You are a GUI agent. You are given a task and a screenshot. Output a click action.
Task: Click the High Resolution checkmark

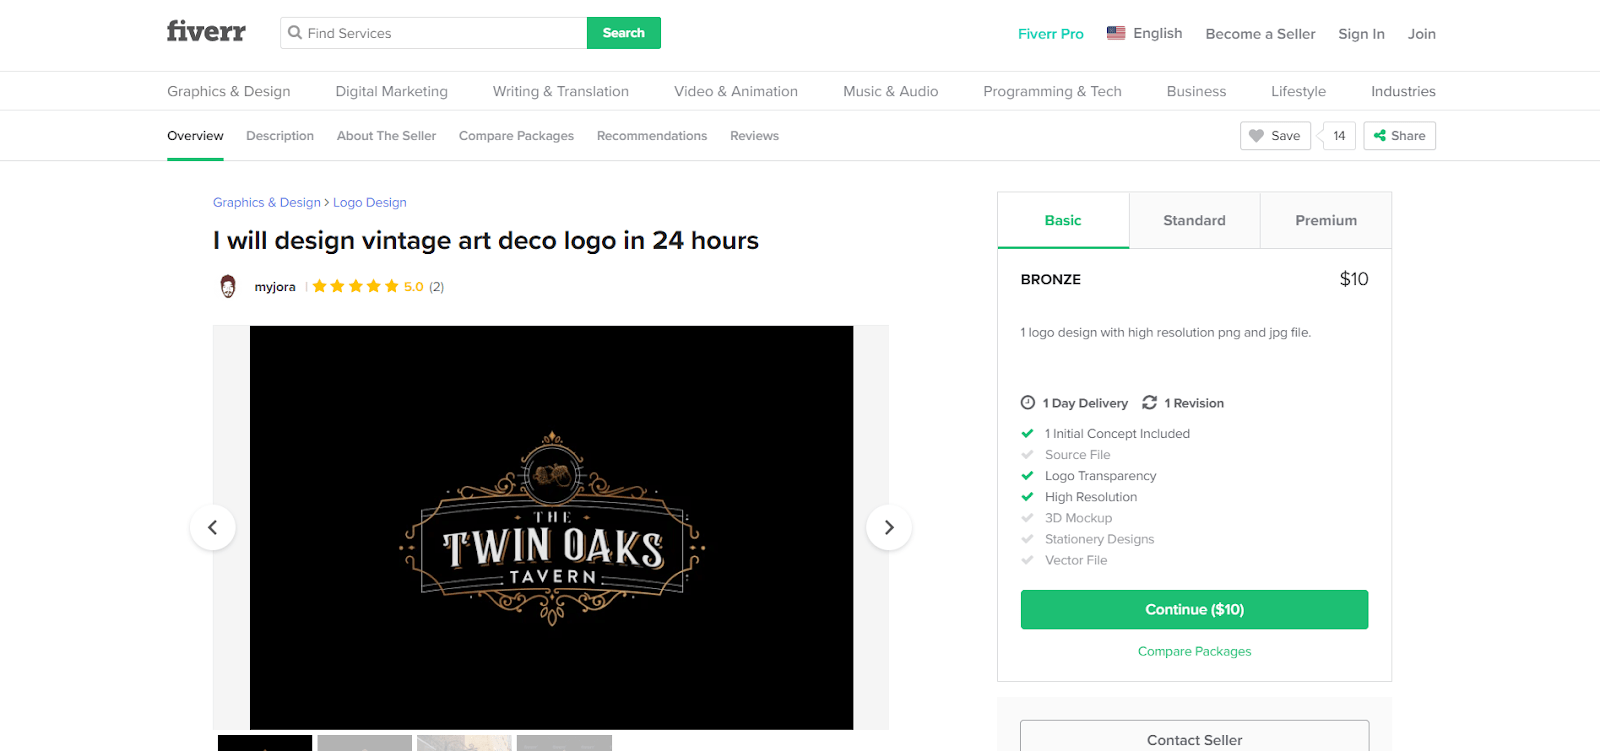pos(1027,497)
